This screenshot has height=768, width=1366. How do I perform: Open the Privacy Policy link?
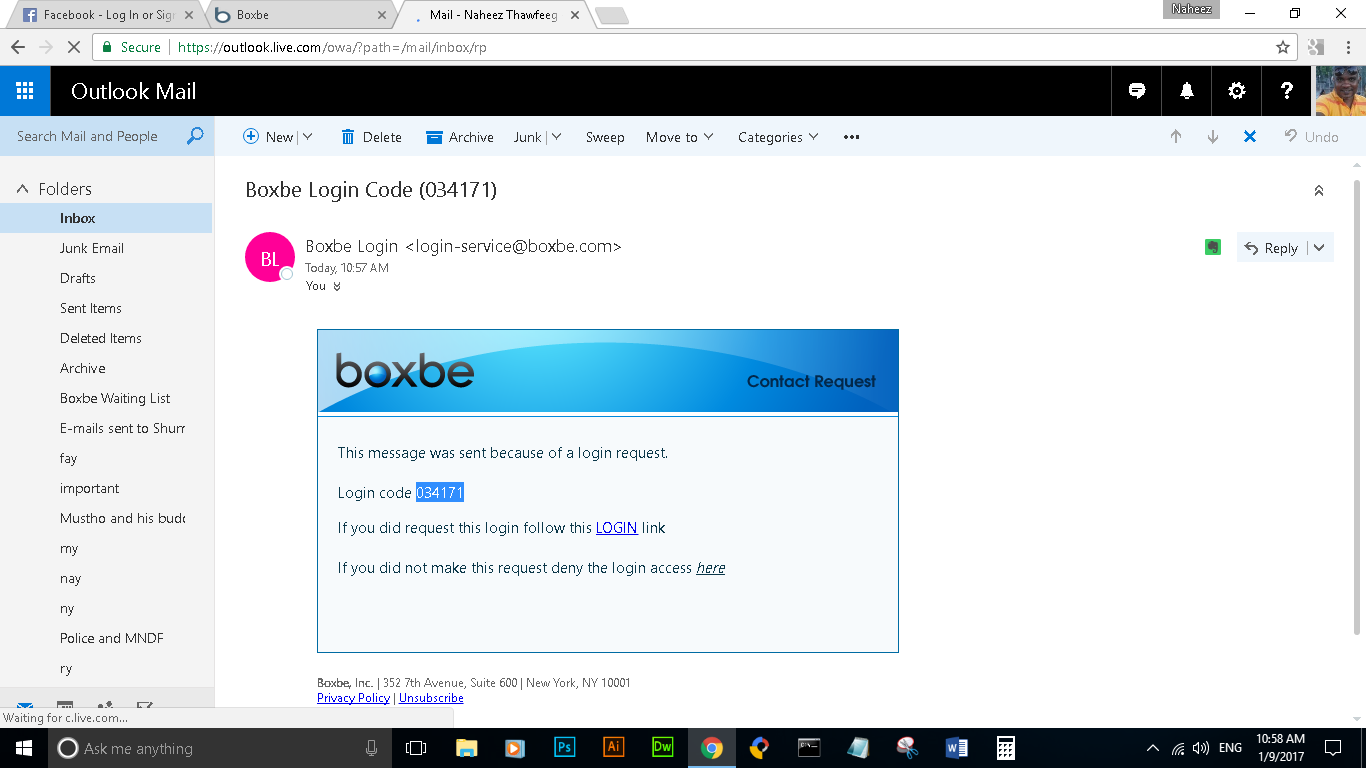[353, 698]
